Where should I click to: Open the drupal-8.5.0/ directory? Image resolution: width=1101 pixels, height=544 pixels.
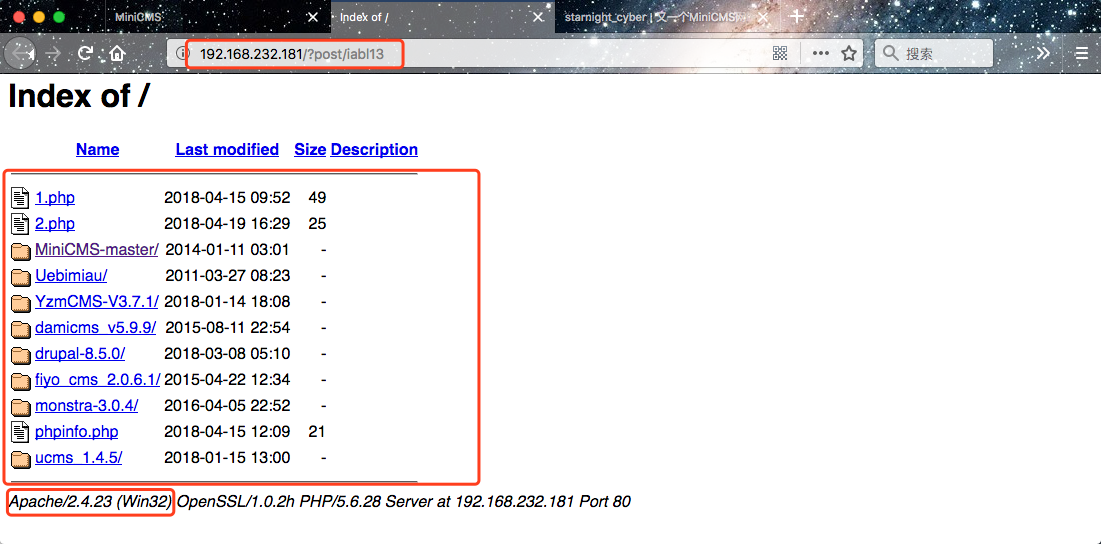tap(80, 354)
